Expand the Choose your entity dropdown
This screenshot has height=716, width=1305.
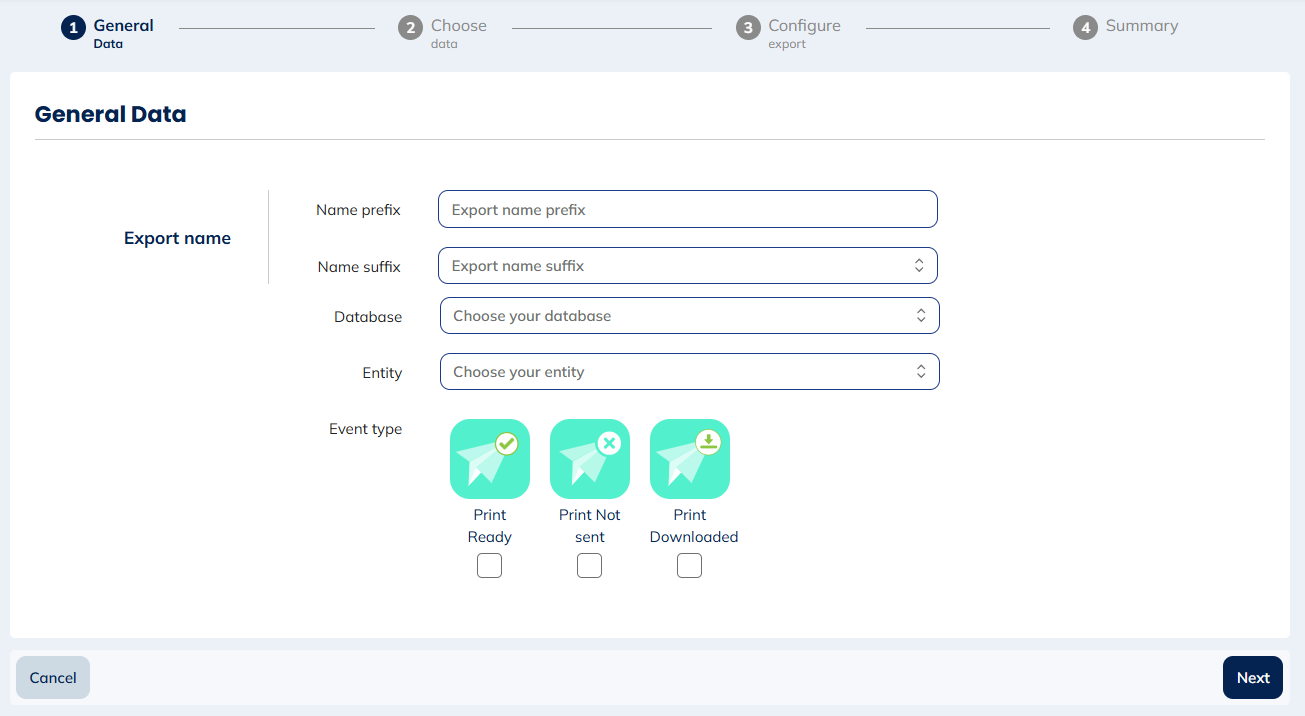pos(689,371)
